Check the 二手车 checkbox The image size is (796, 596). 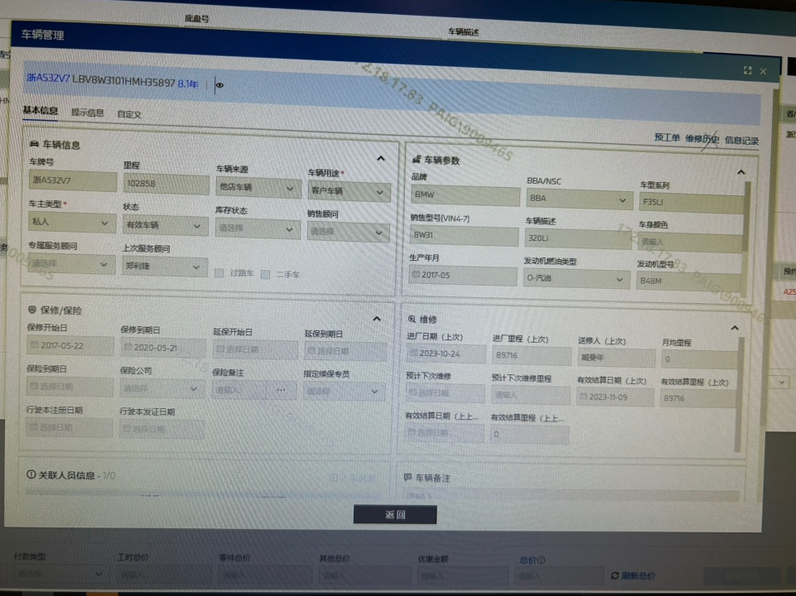point(265,275)
